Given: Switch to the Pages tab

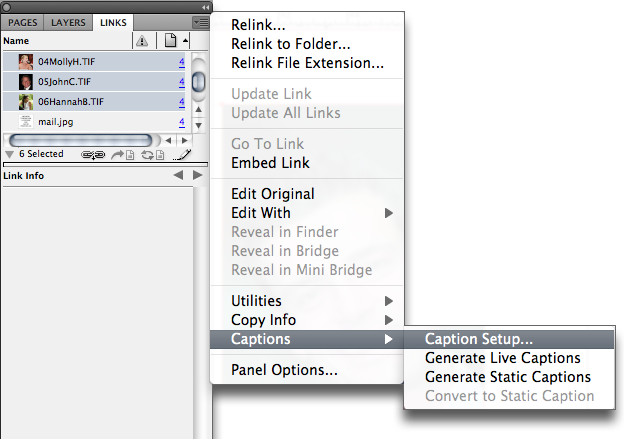Looking at the screenshot, I should (x=22, y=23).
